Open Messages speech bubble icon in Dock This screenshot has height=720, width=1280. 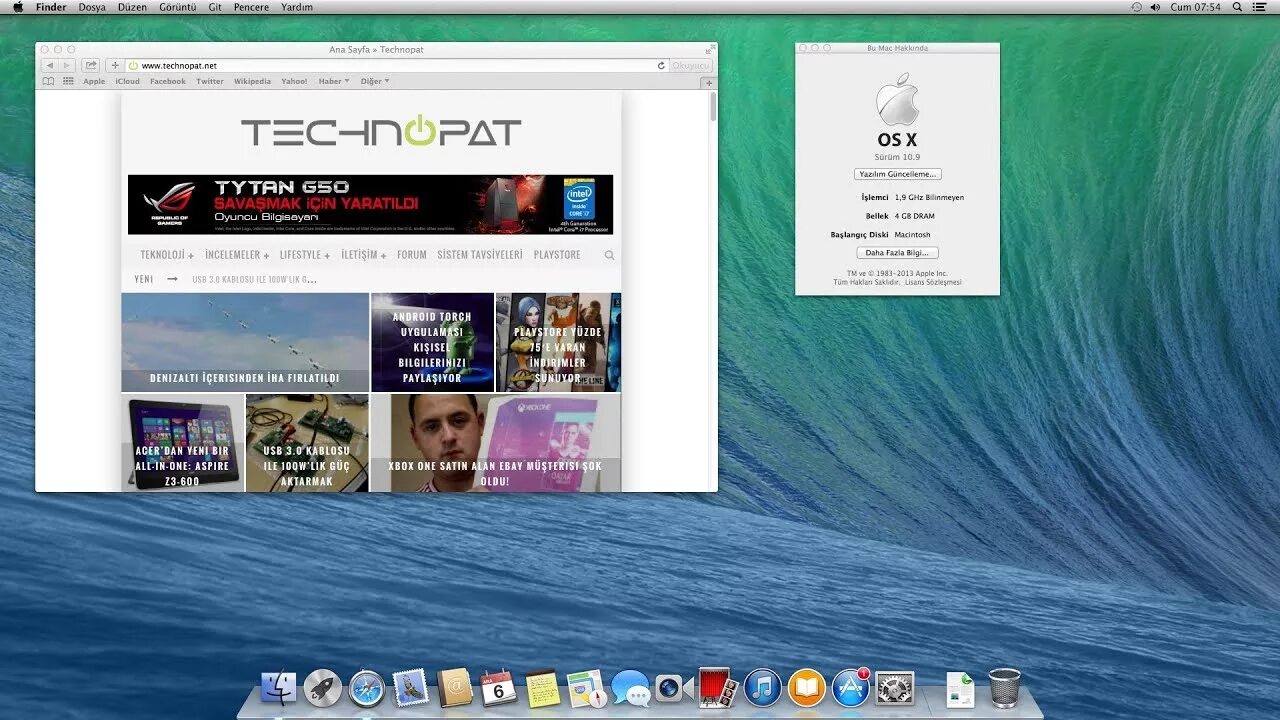pos(631,688)
